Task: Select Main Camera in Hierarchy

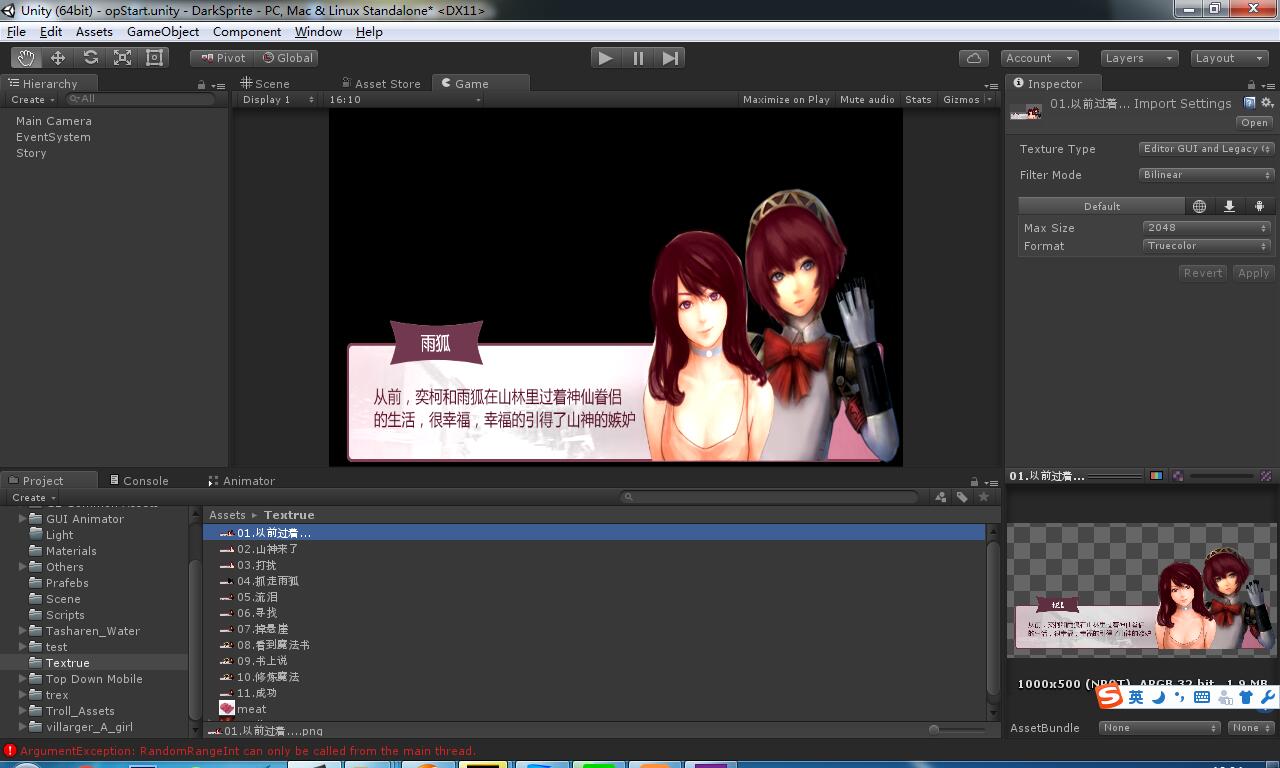Action: pyautogui.click(x=54, y=121)
